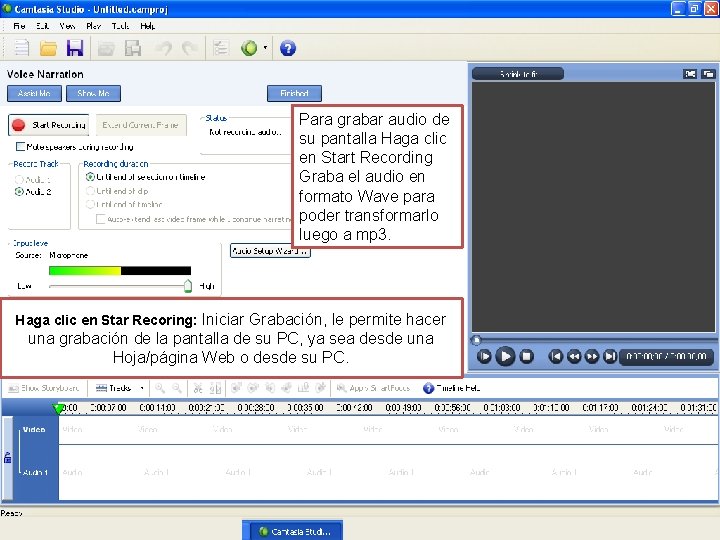Open the Tracks dropdown in timeline toolbar

point(119,388)
